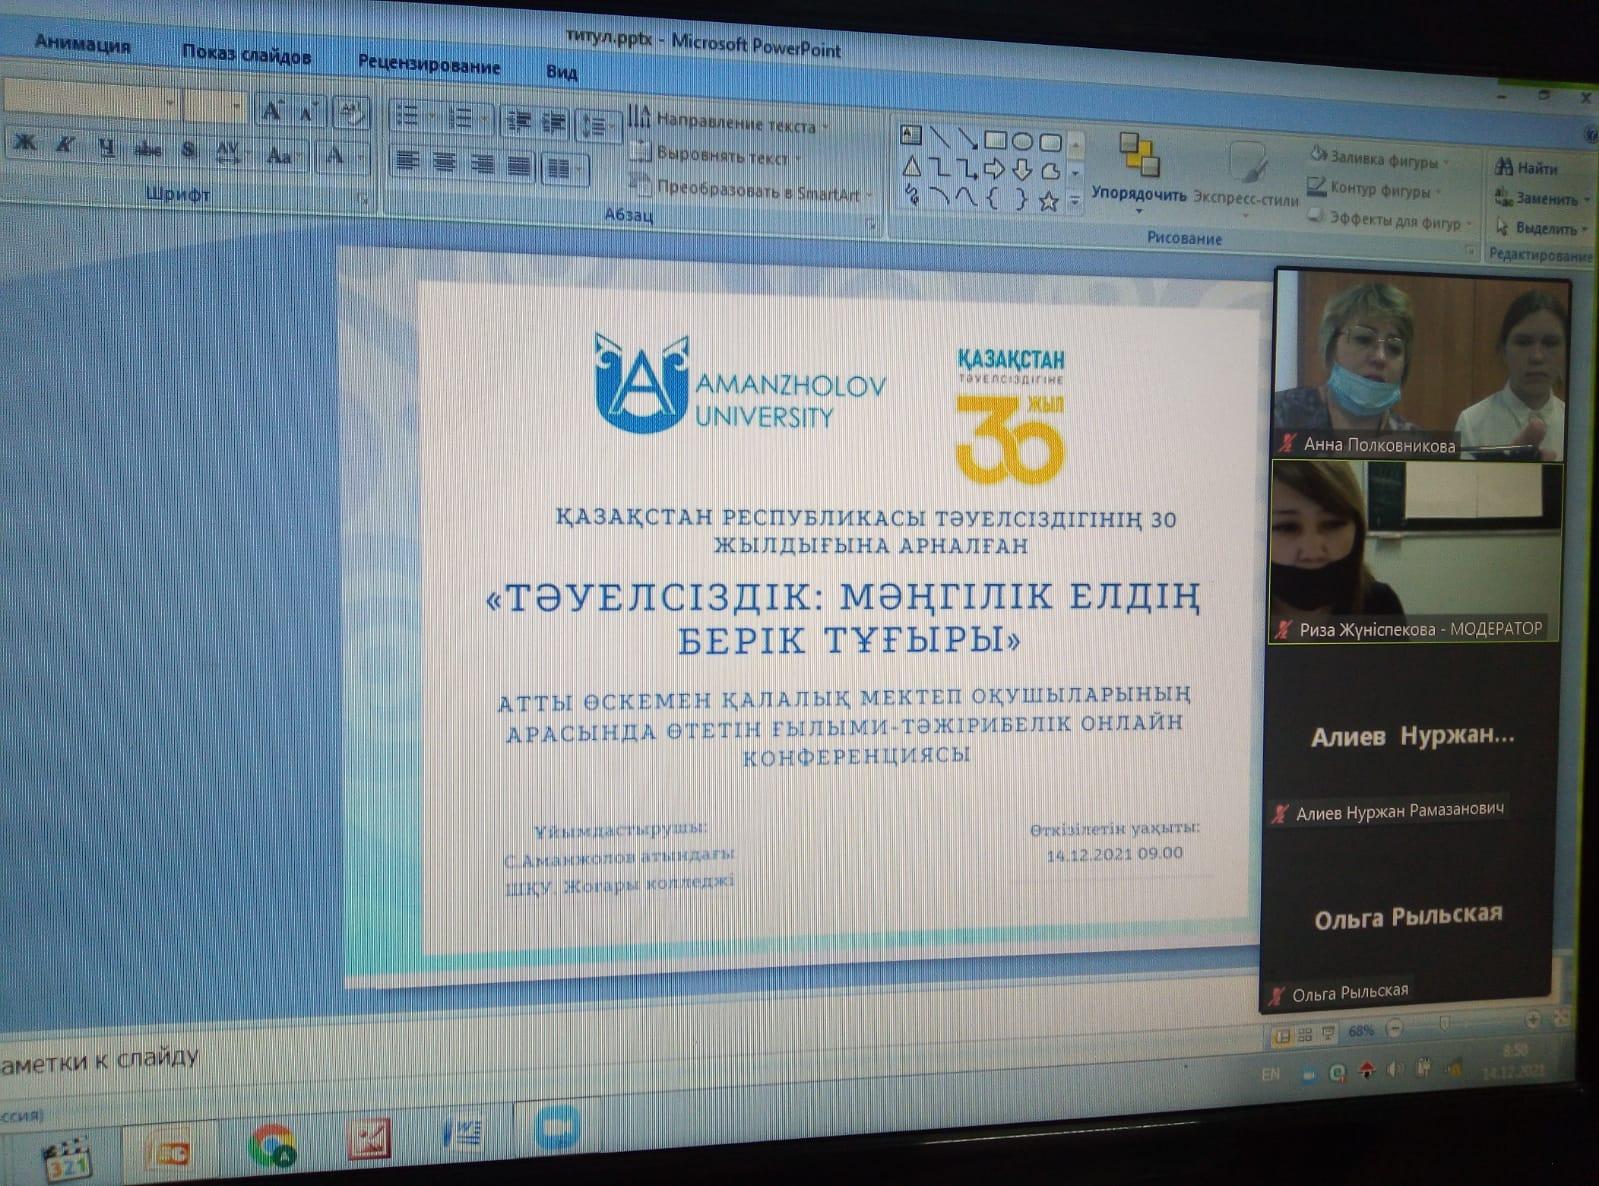Viewport: 1599px width, 1186px height.
Task: Select the oval shape
Action: tap(1022, 141)
